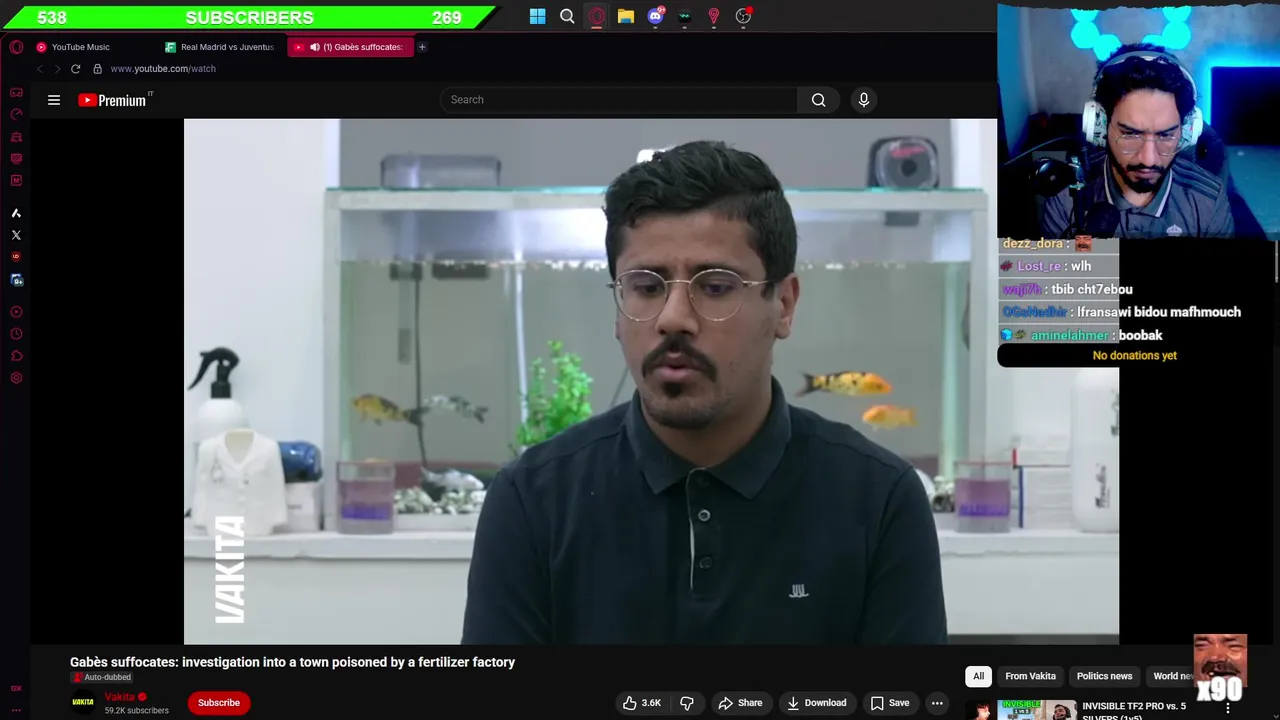1280x720 pixels.
Task: Click the YouTube search magnifier button
Action: click(818, 100)
